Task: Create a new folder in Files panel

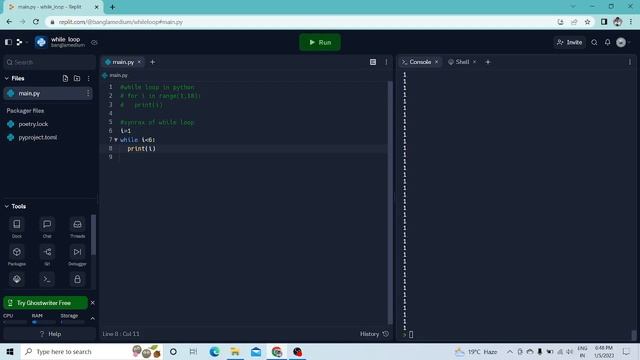Action: [77, 78]
